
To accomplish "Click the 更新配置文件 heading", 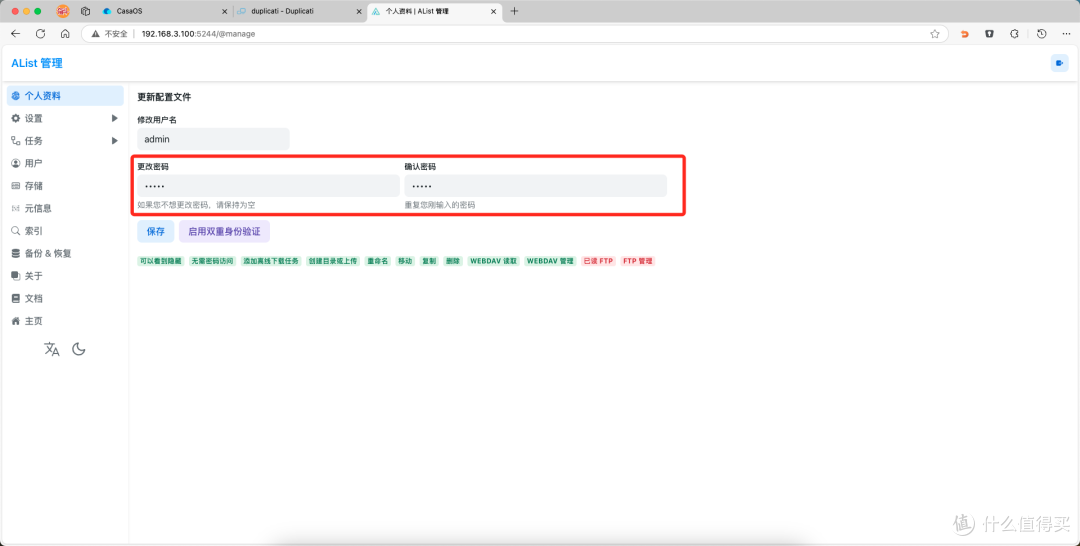I will (164, 97).
